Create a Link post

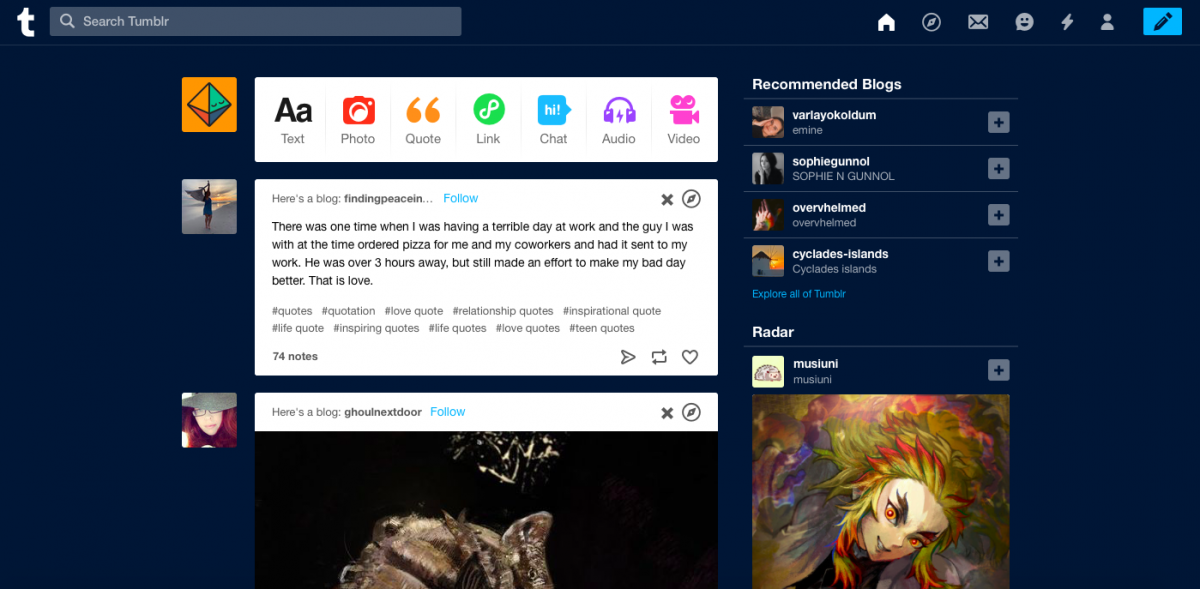pyautogui.click(x=488, y=119)
